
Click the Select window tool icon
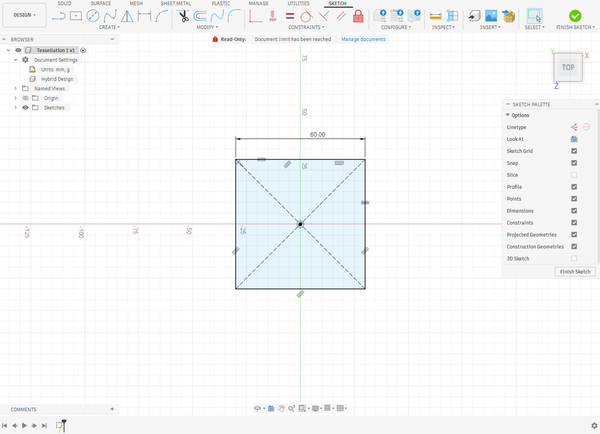point(534,16)
